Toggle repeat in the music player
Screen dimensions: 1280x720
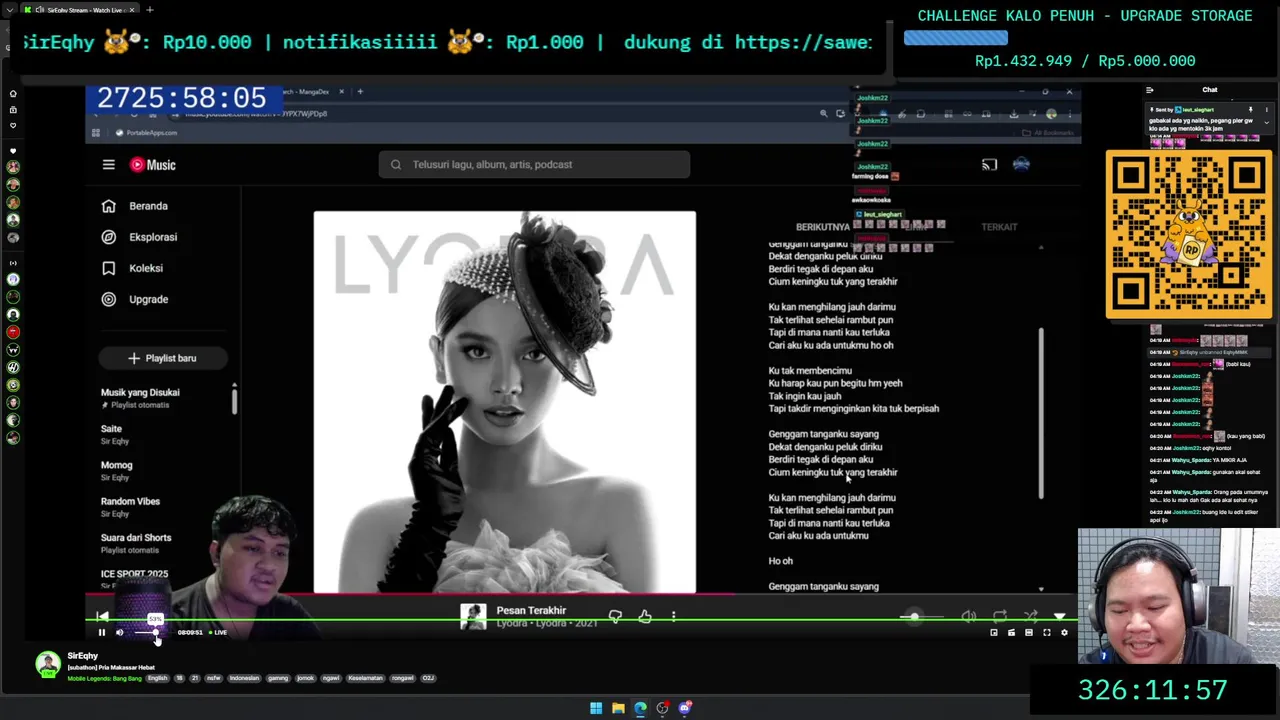[999, 617]
